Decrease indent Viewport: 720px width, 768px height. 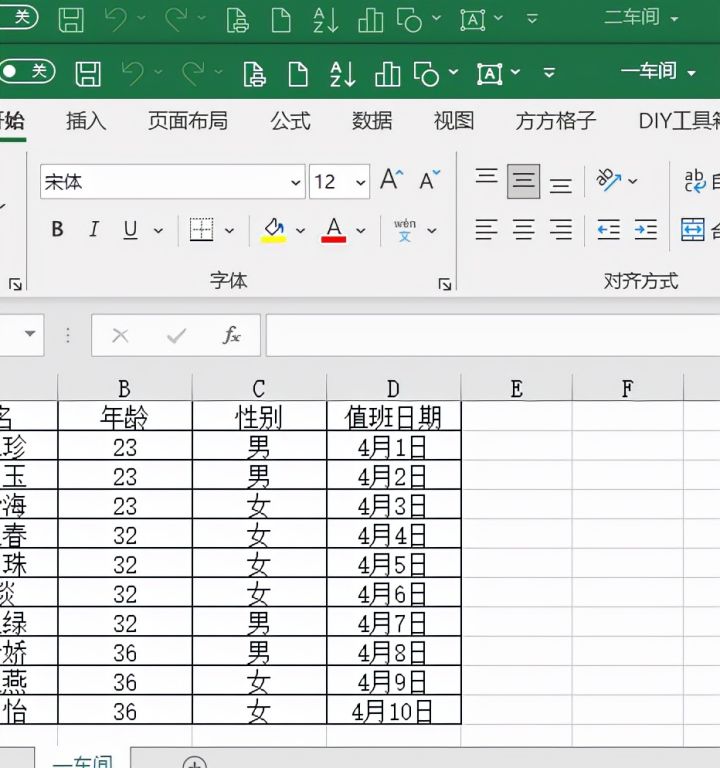pyautogui.click(x=608, y=229)
